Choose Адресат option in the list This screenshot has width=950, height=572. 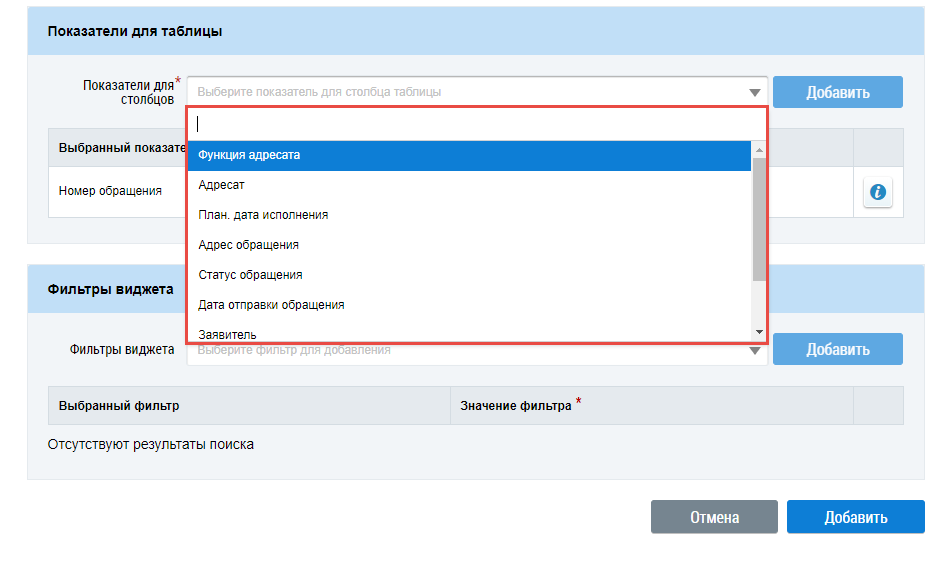coord(469,185)
